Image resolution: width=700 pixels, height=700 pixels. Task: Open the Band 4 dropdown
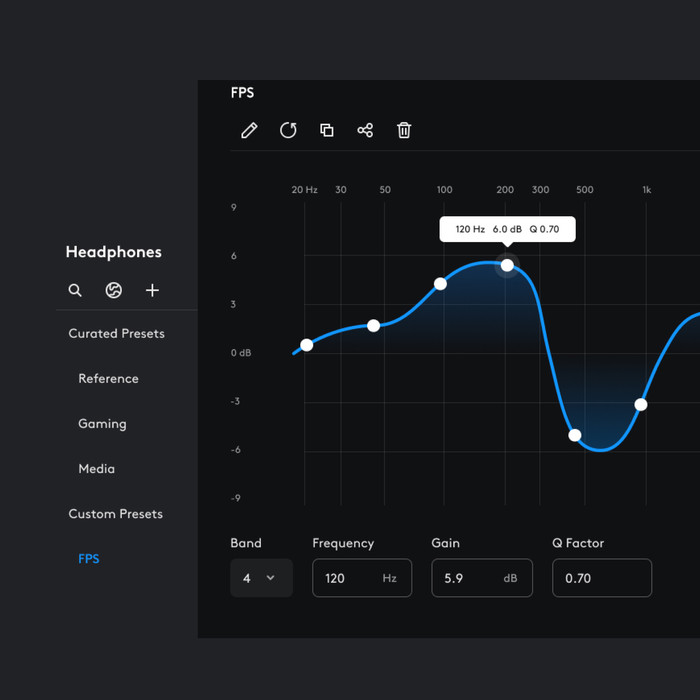tap(261, 578)
